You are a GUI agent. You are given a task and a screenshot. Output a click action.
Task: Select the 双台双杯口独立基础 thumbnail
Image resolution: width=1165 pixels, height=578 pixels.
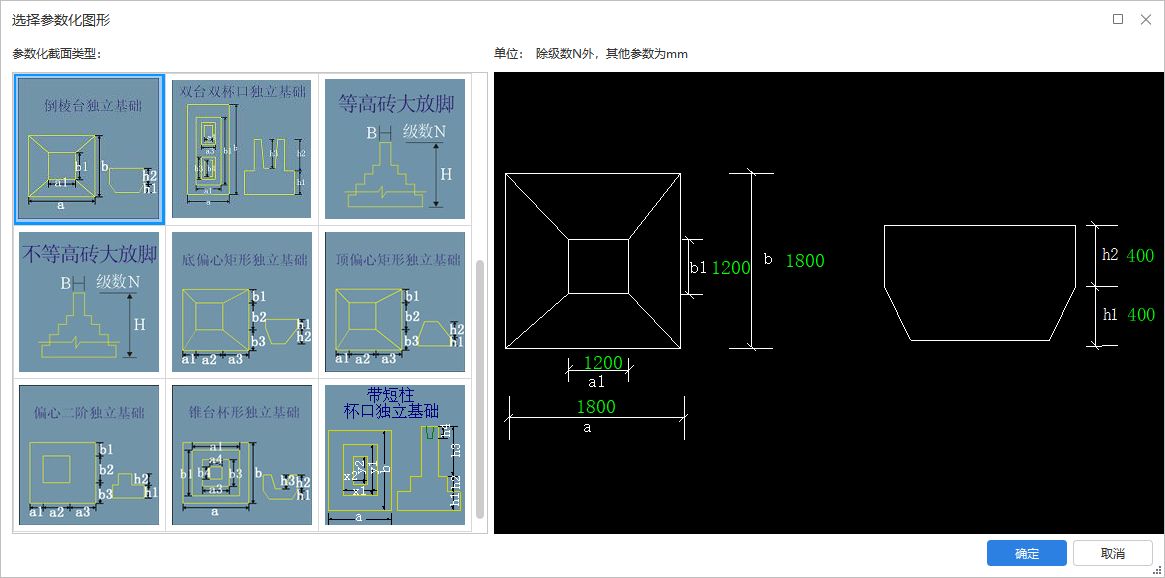click(x=241, y=149)
